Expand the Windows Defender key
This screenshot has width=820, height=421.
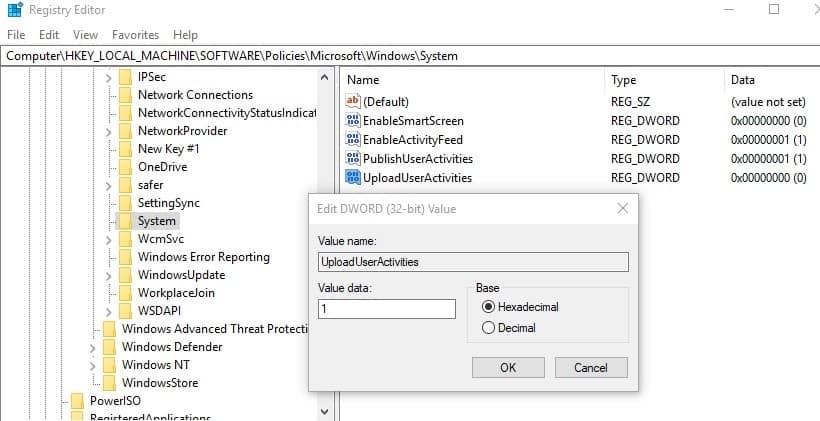point(93,348)
